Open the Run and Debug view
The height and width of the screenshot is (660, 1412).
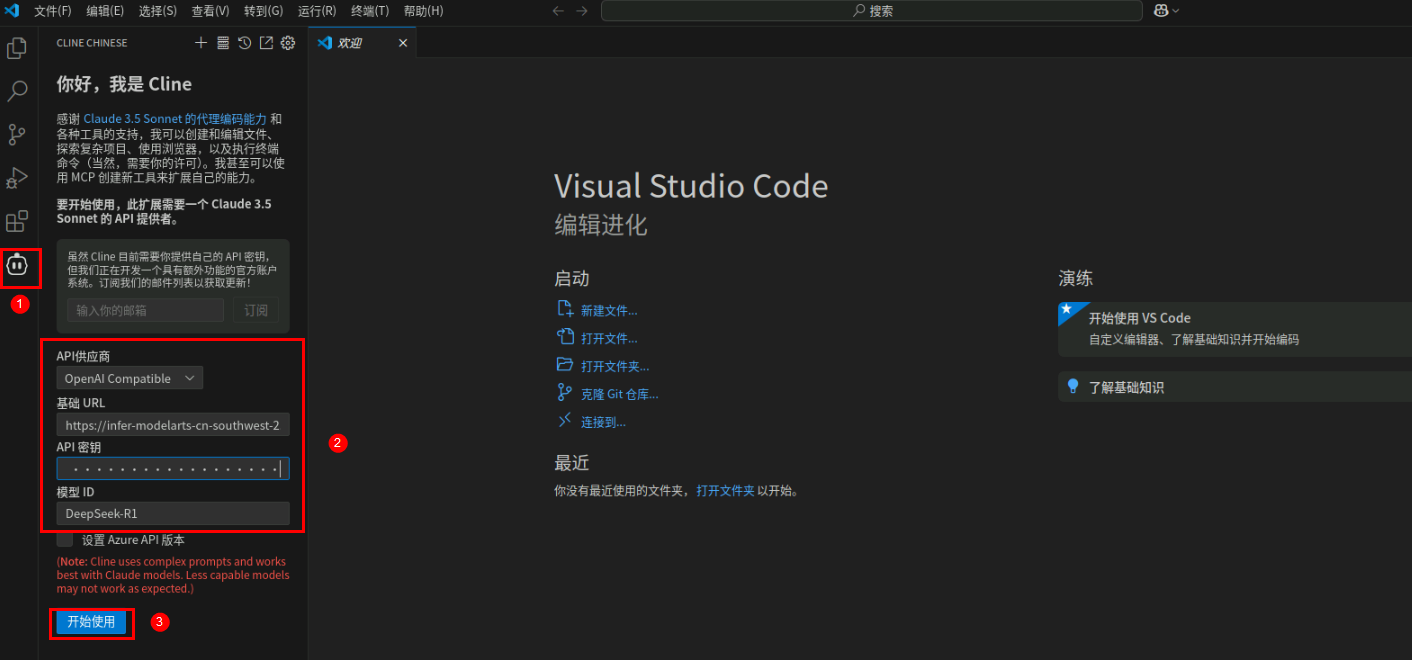point(17,177)
